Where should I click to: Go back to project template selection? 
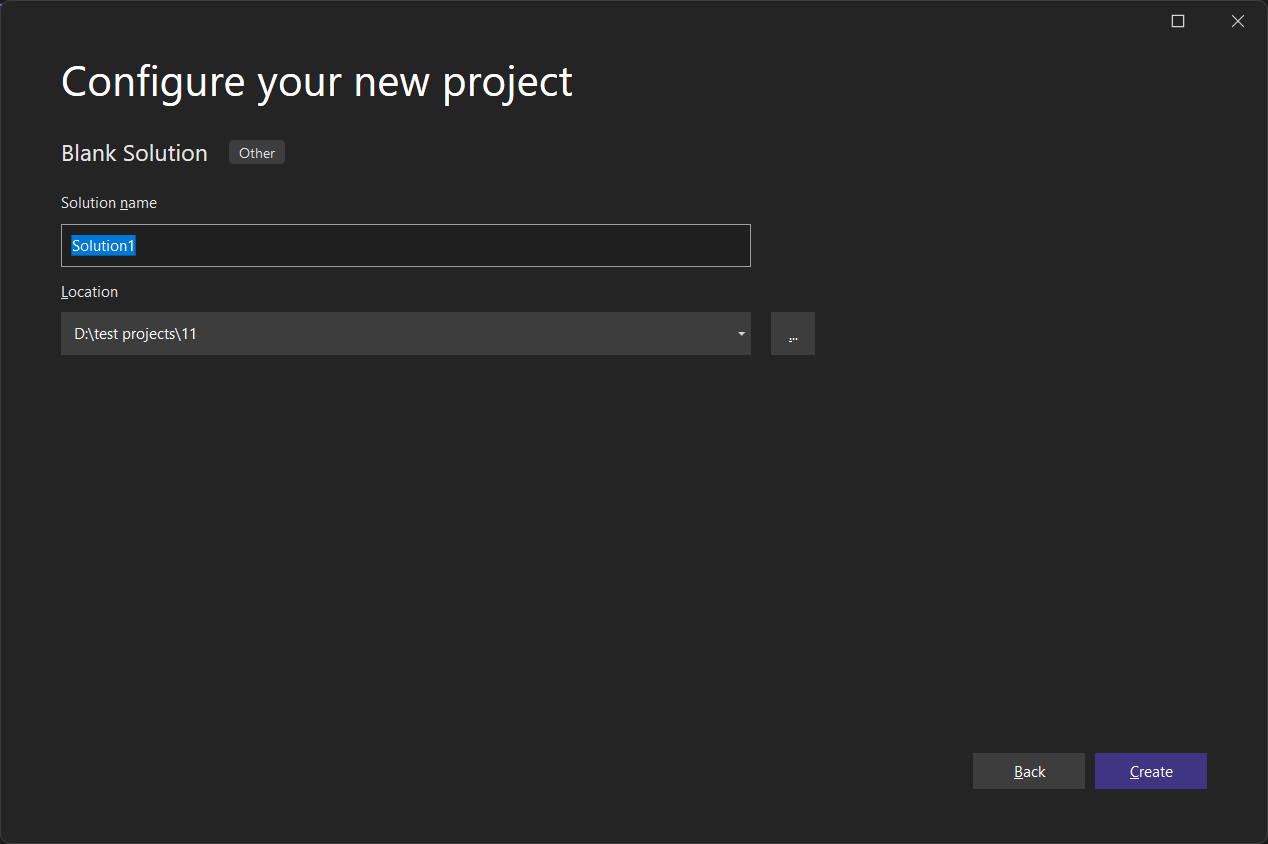1028,771
